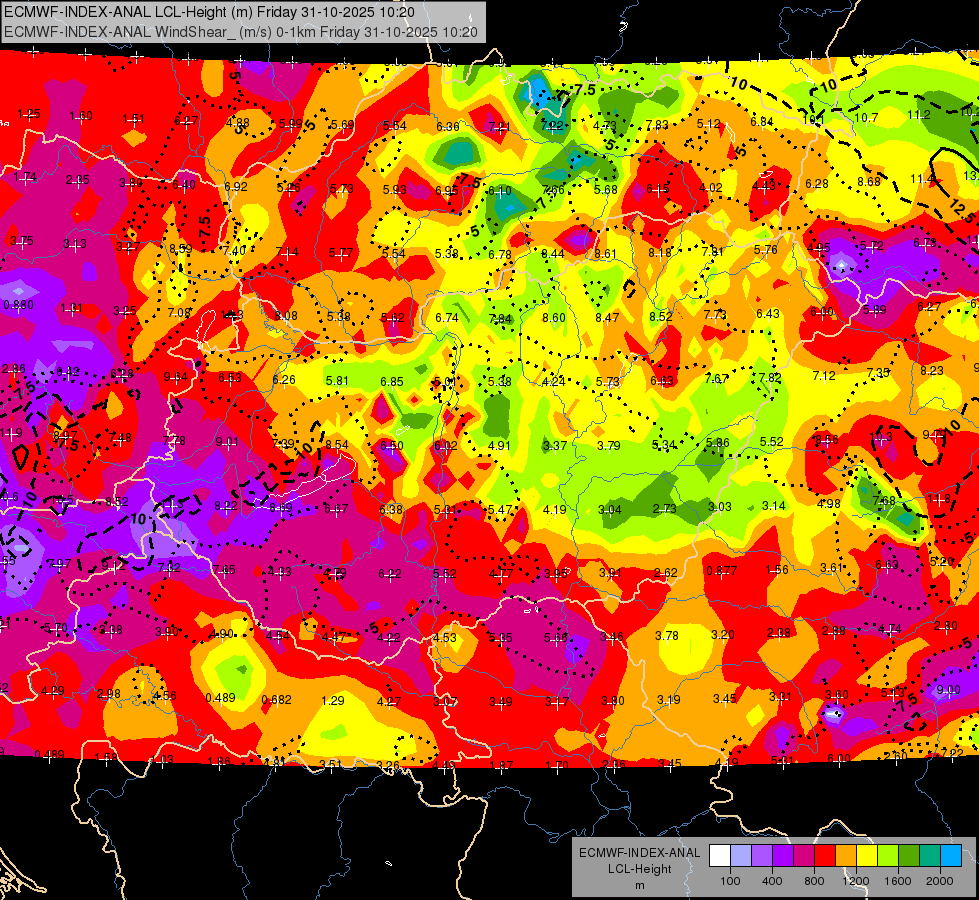Screen dimensions: 979x900
Task: Click the wind shear value 11.2
Action: coord(919,115)
